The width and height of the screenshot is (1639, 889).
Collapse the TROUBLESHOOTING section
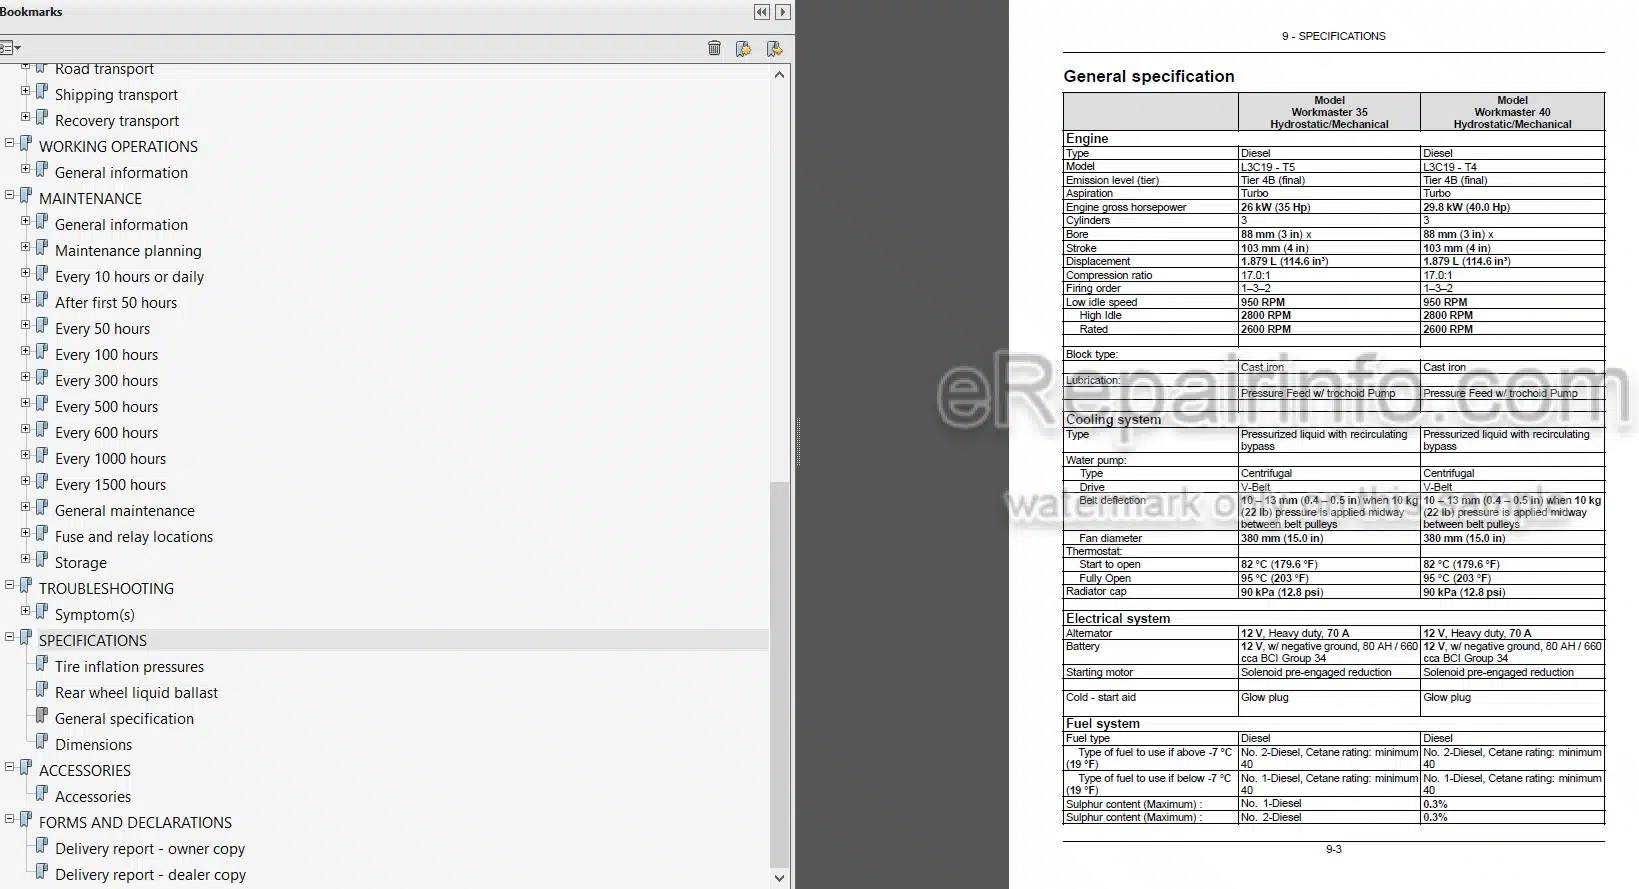[10, 585]
